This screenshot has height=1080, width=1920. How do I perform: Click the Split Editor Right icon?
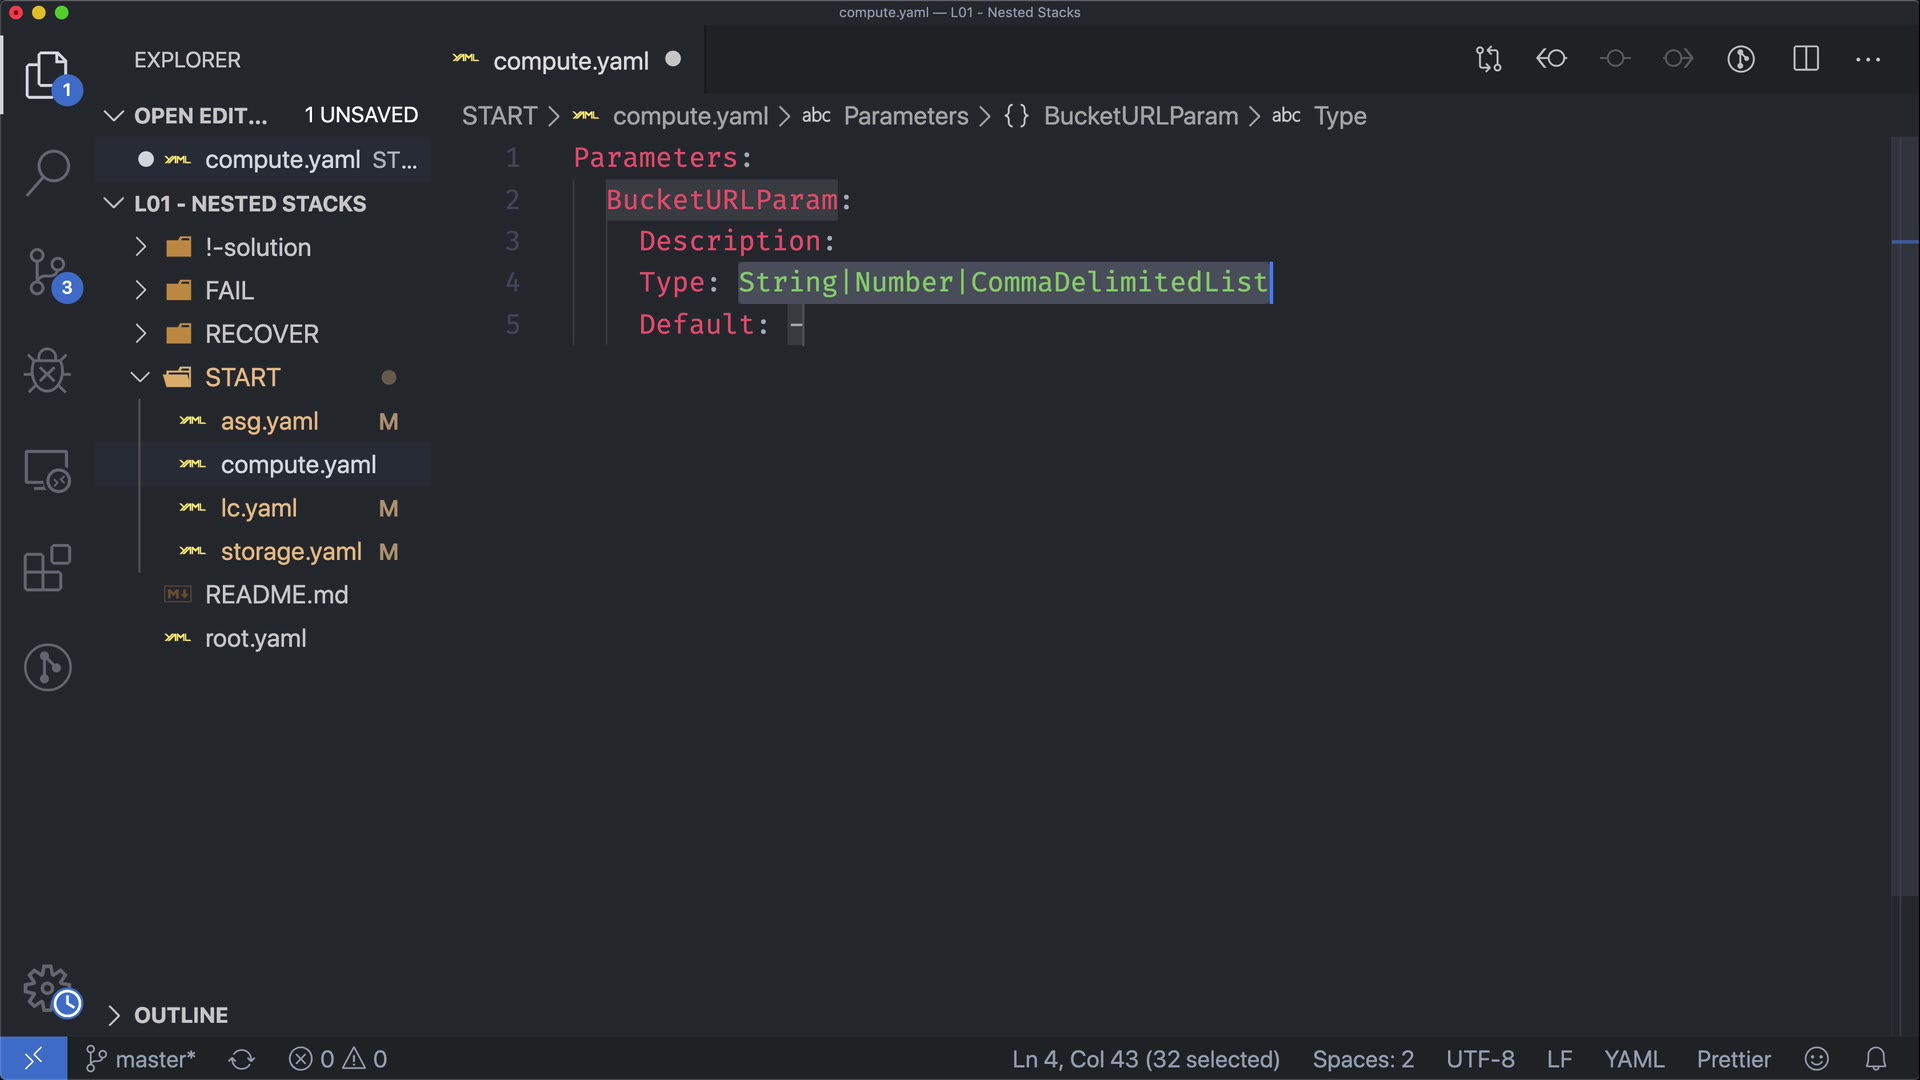click(x=1806, y=59)
